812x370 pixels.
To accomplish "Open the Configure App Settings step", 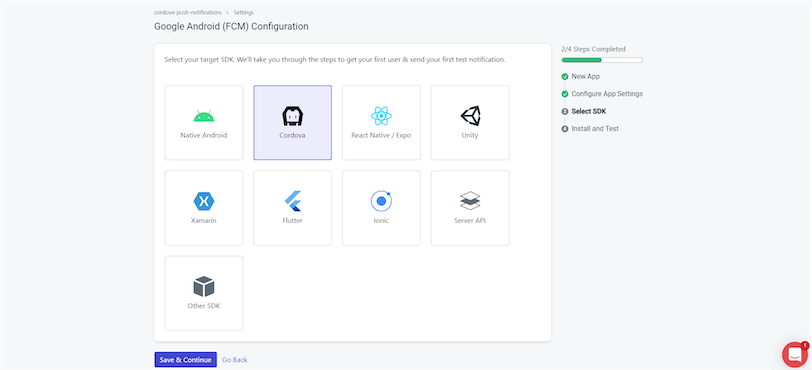I will point(607,94).
